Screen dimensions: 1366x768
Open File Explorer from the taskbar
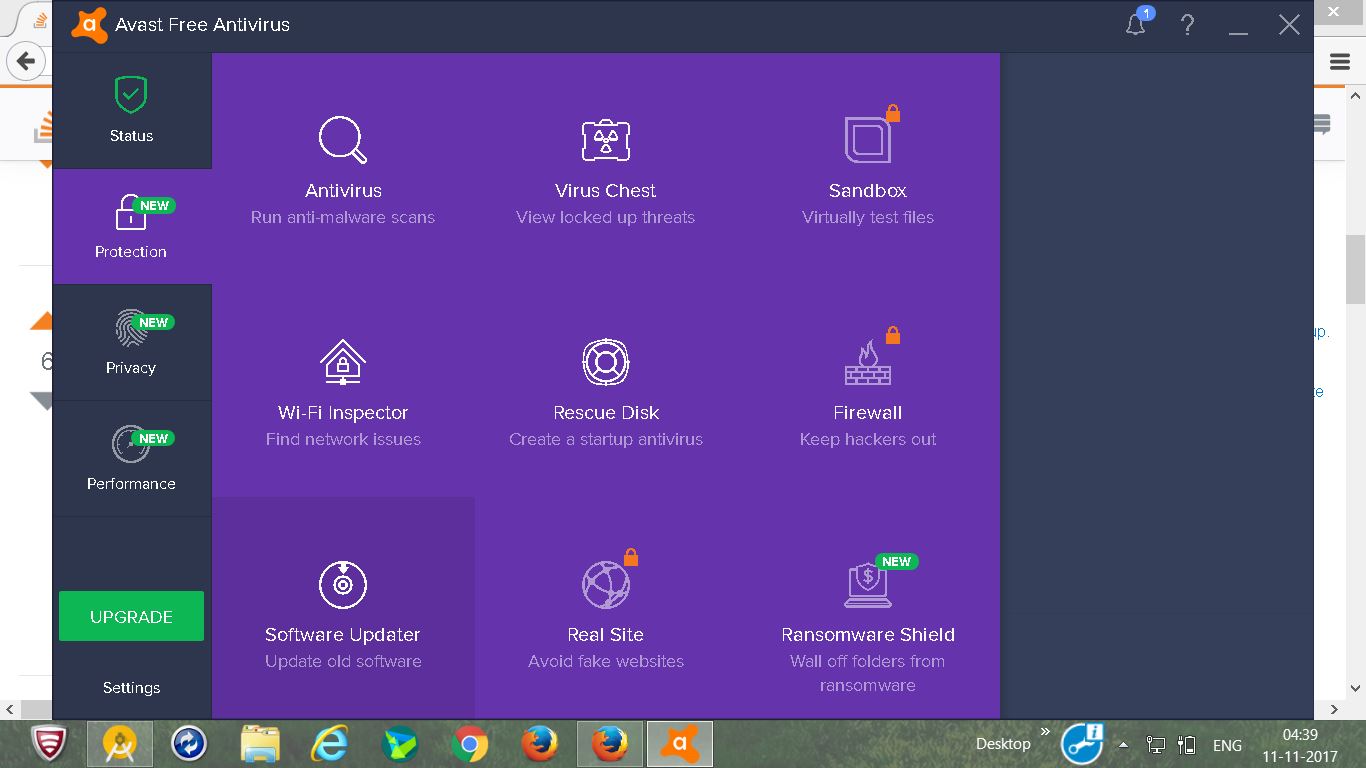point(260,744)
